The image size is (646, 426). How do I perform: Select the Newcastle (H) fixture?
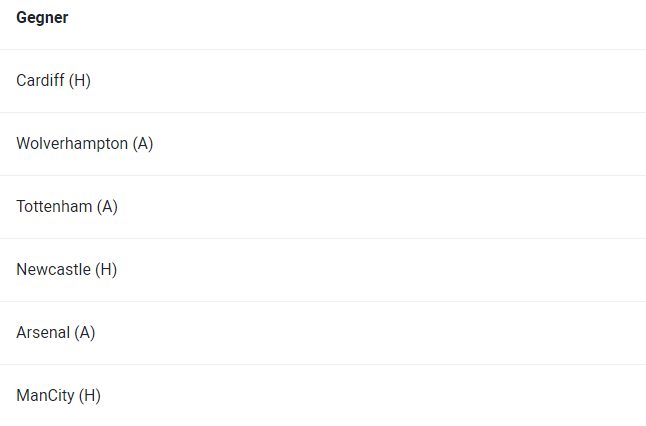pos(66,270)
